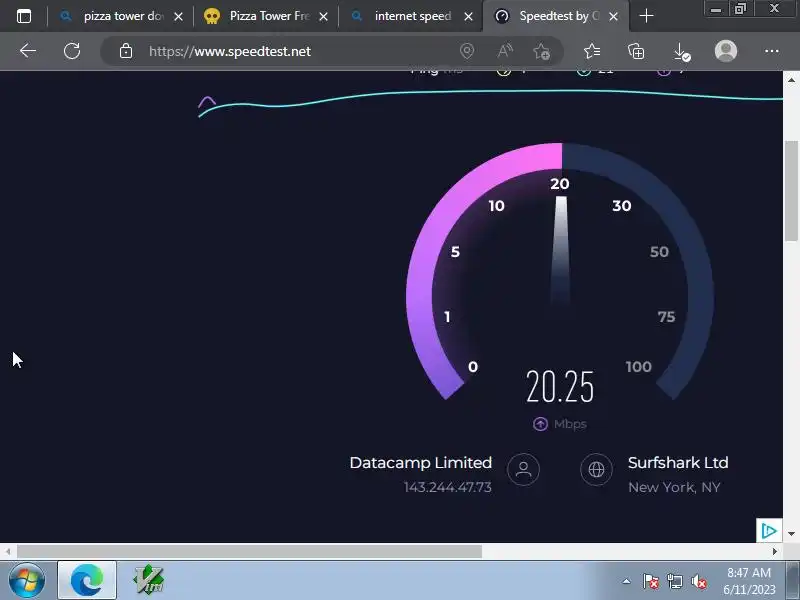This screenshot has width=800, height=600.
Task: Open the Favorites list
Action: (x=592, y=51)
